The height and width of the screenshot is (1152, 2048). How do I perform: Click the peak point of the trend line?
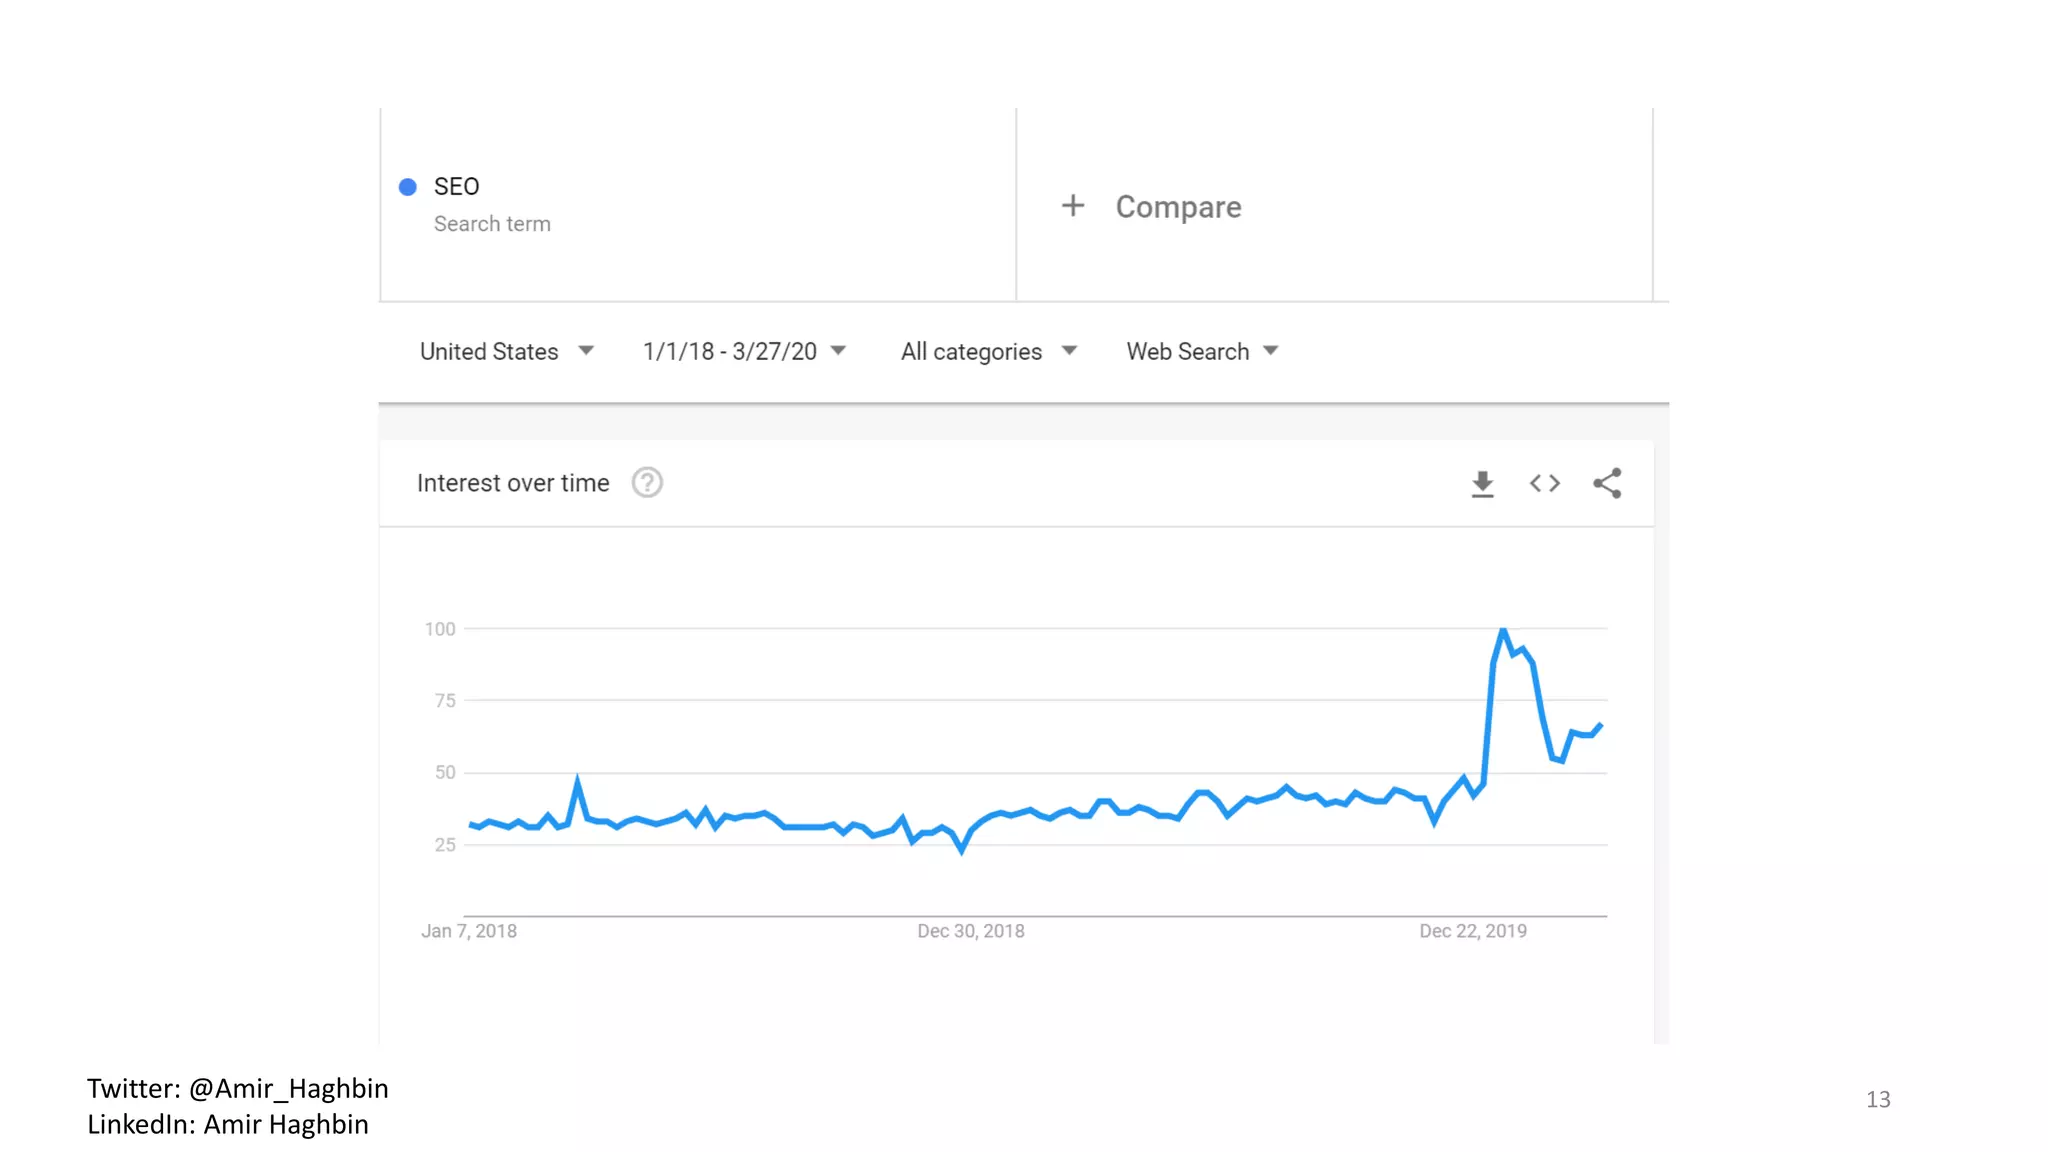click(x=1503, y=630)
